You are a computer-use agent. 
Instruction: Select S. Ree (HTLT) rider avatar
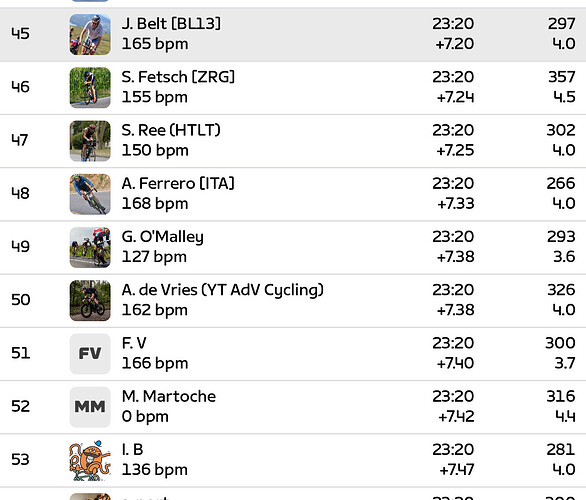point(90,141)
